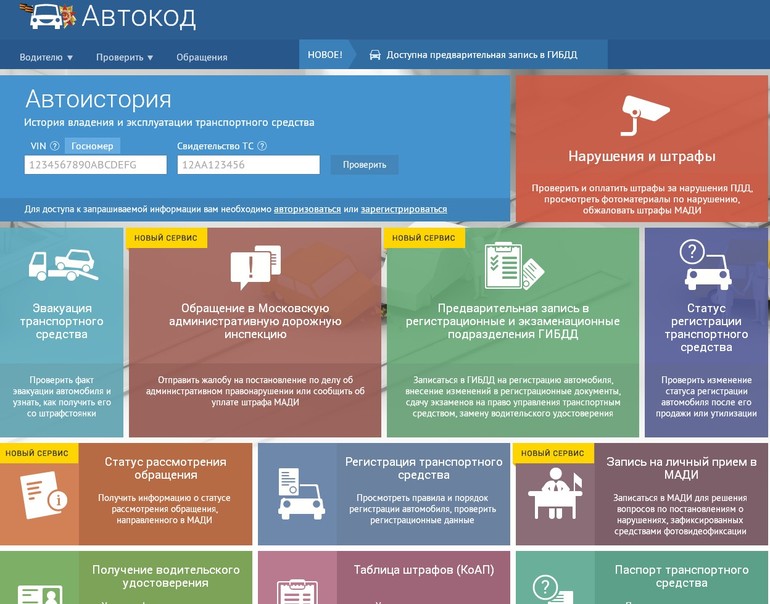
Task: Click the clipboard icon in Таблица штрафов
Action: pos(297,592)
